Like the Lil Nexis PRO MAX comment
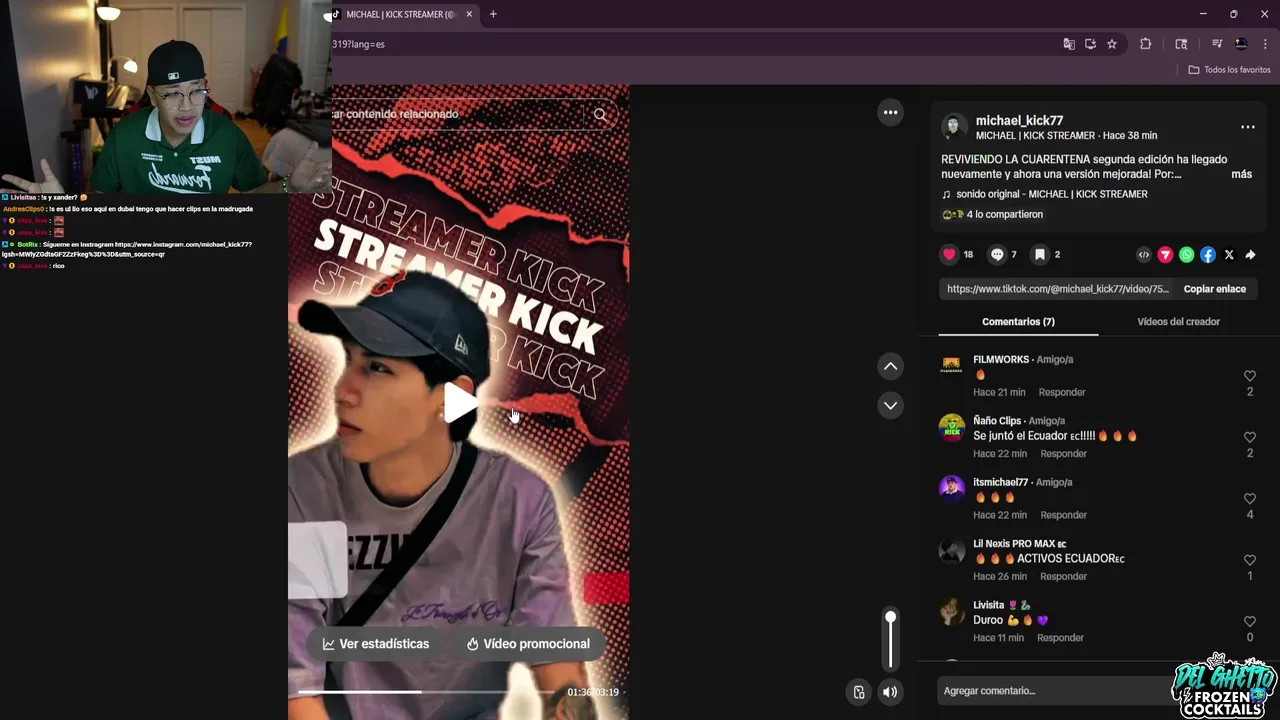This screenshot has height=720, width=1280. coord(1250,560)
